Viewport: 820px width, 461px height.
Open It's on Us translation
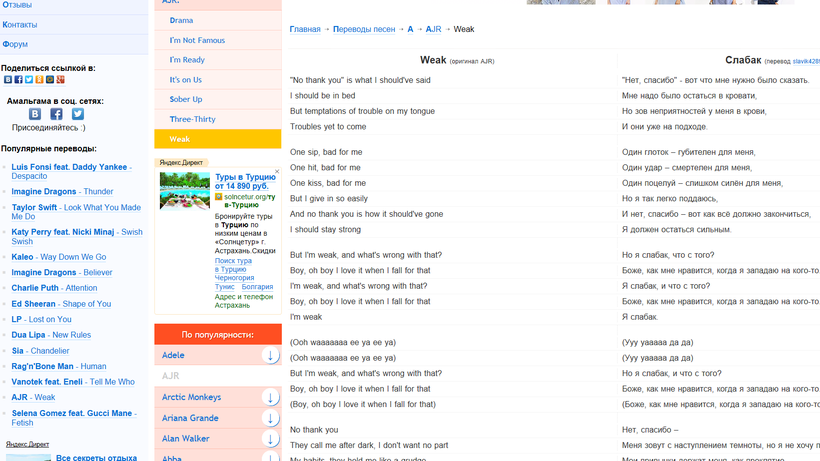[x=186, y=80]
